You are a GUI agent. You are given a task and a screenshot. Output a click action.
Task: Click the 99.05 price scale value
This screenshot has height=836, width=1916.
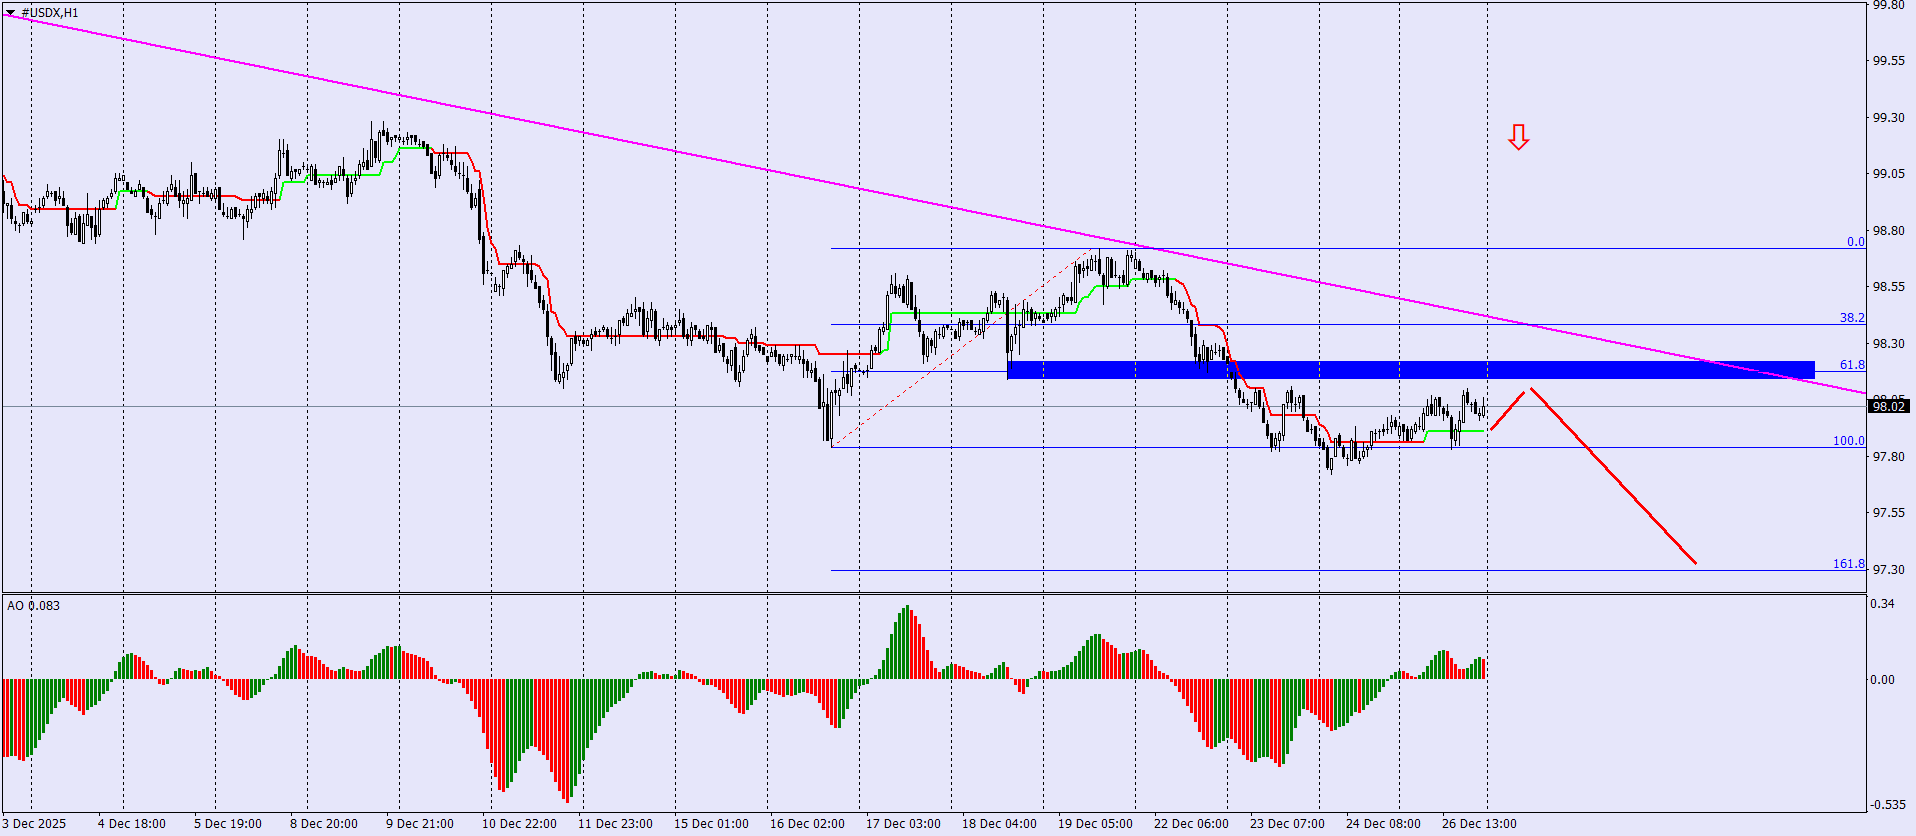(x=1888, y=174)
